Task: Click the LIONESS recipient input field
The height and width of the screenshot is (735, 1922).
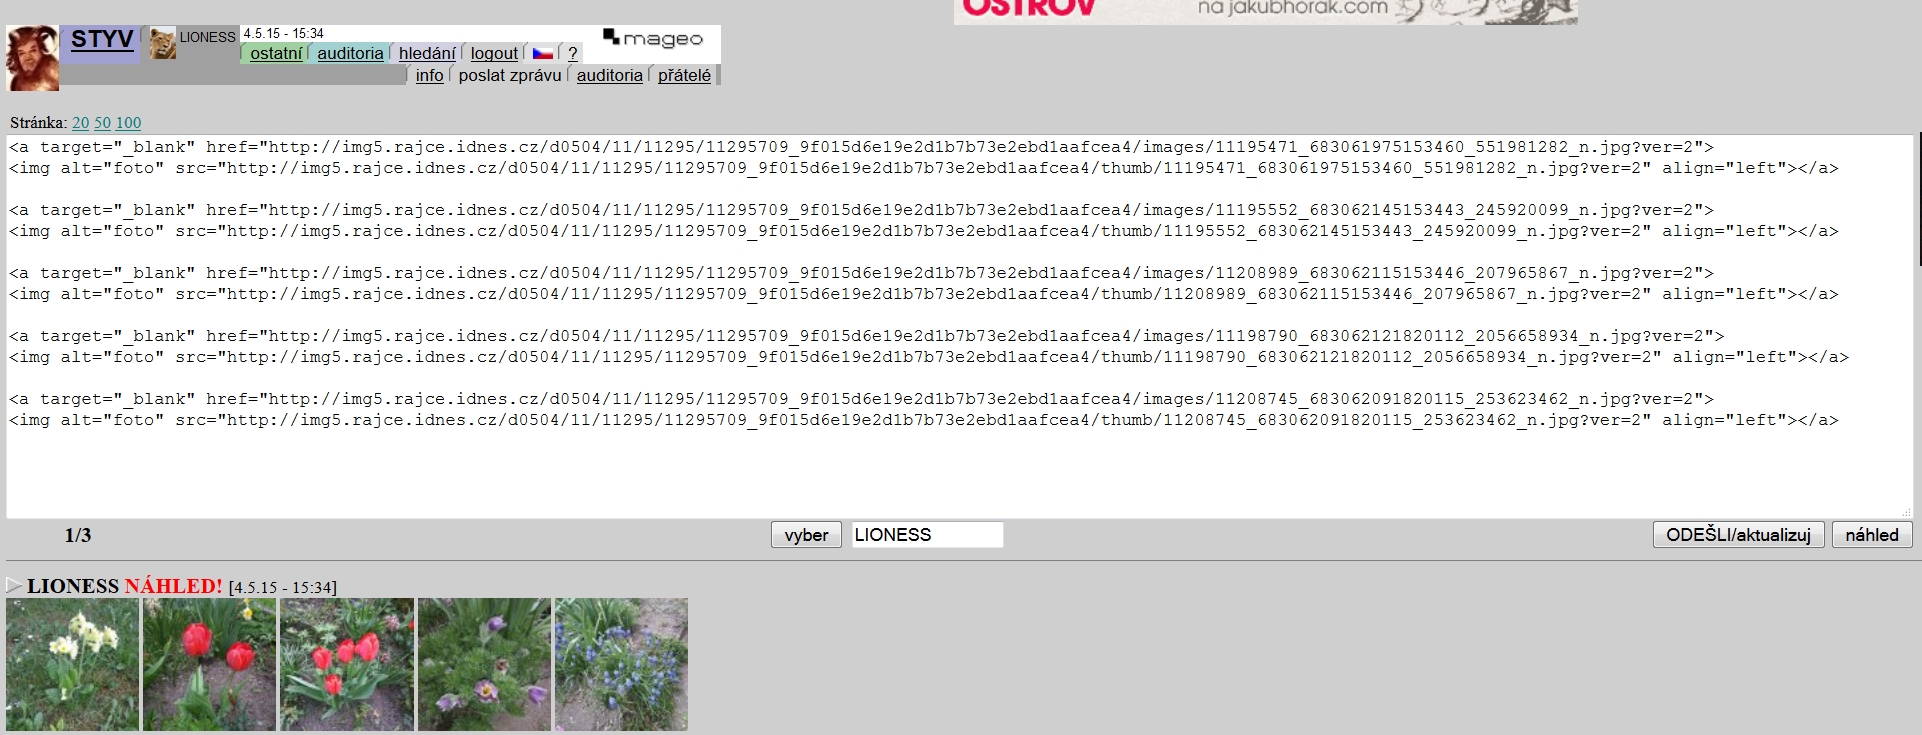Action: pos(927,535)
